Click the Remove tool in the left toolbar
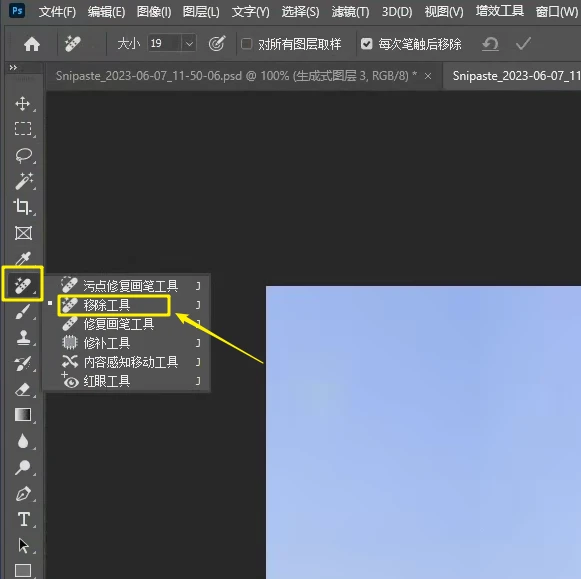The width and height of the screenshot is (581, 579). pos(23,286)
